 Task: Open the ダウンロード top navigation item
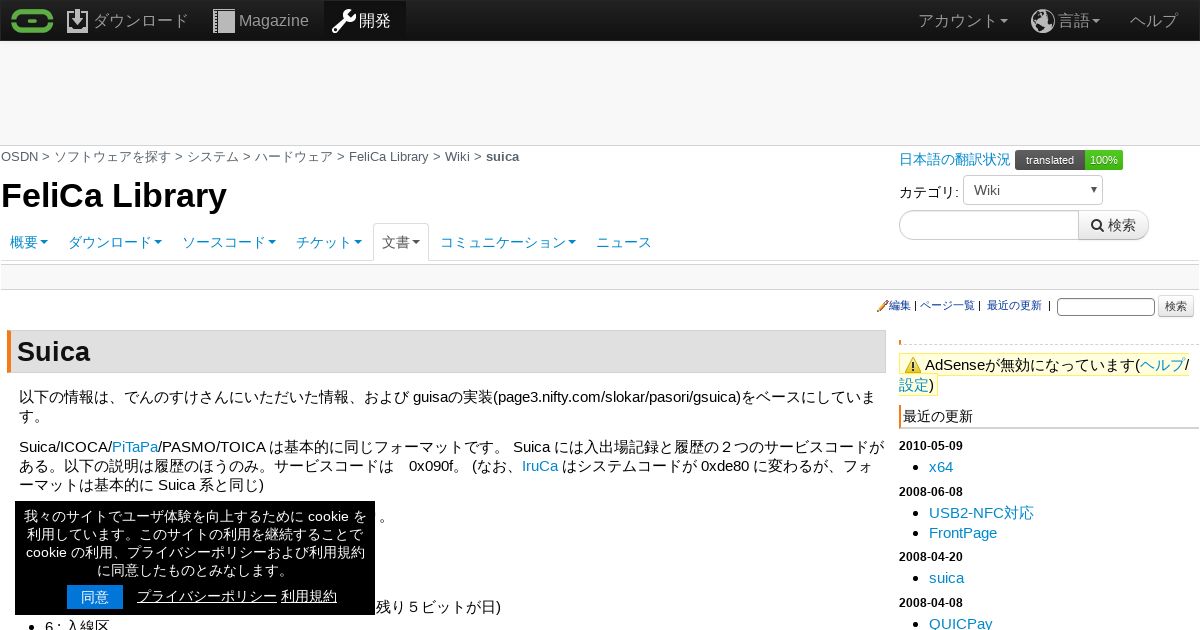[x=127, y=20]
